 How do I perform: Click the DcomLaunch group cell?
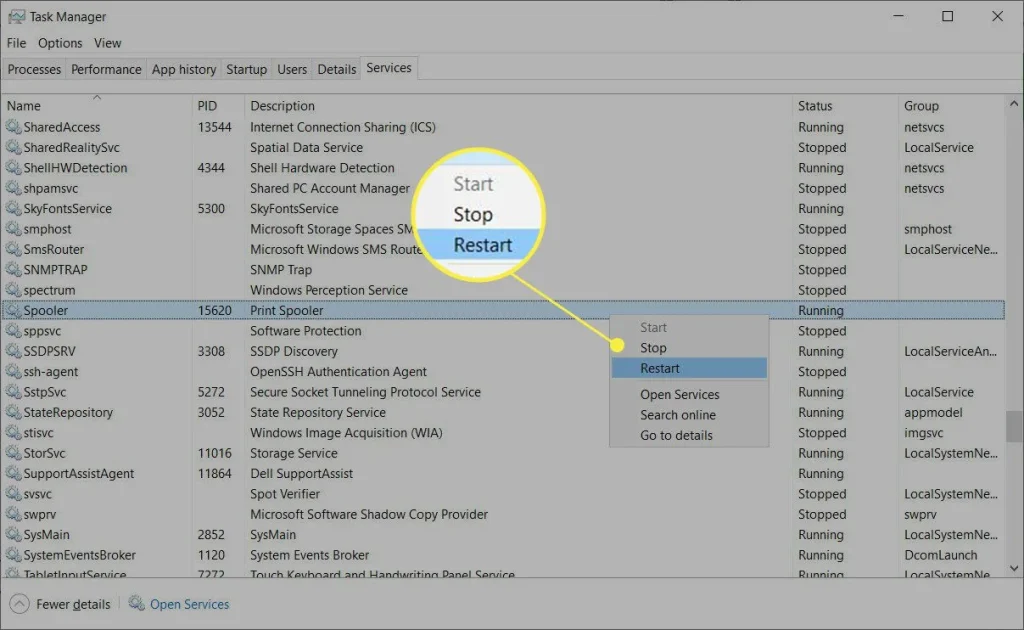[940, 554]
